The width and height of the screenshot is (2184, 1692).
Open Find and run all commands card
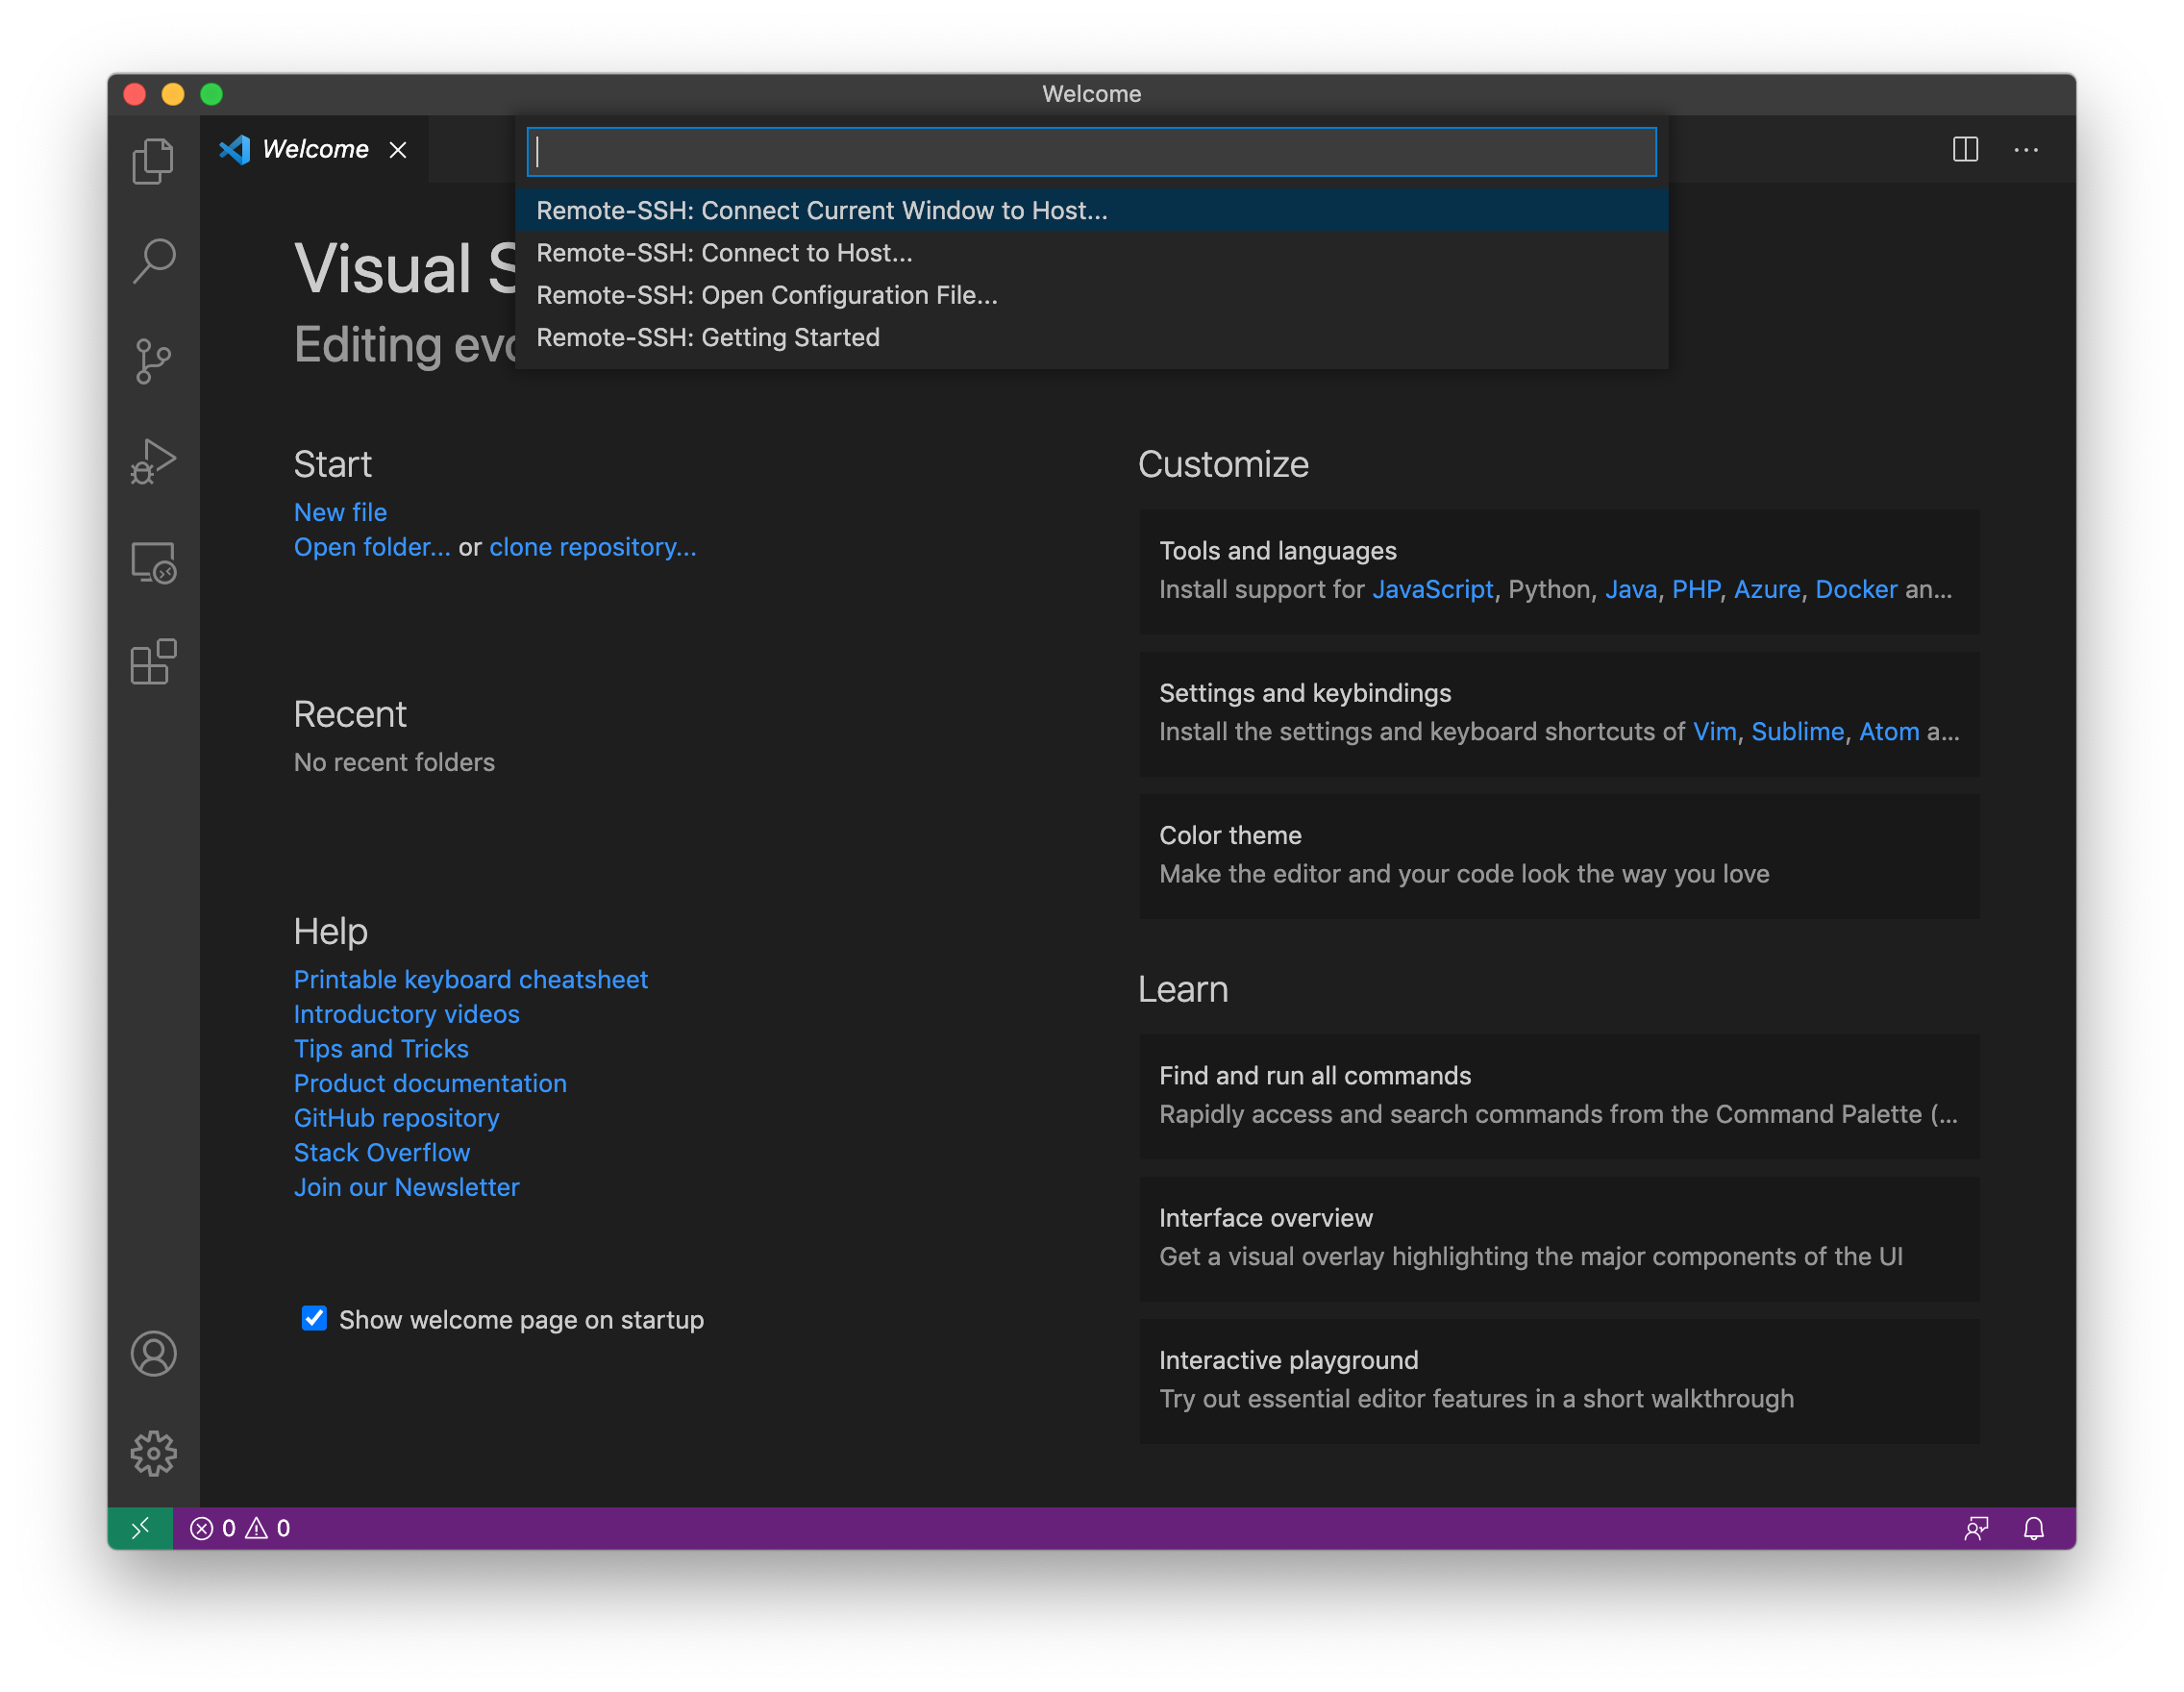click(x=1559, y=1095)
